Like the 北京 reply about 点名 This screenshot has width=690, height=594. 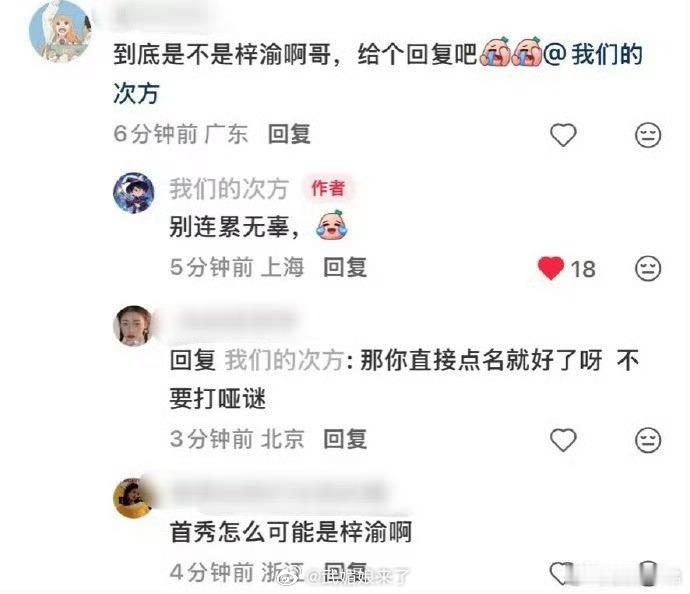coord(563,440)
